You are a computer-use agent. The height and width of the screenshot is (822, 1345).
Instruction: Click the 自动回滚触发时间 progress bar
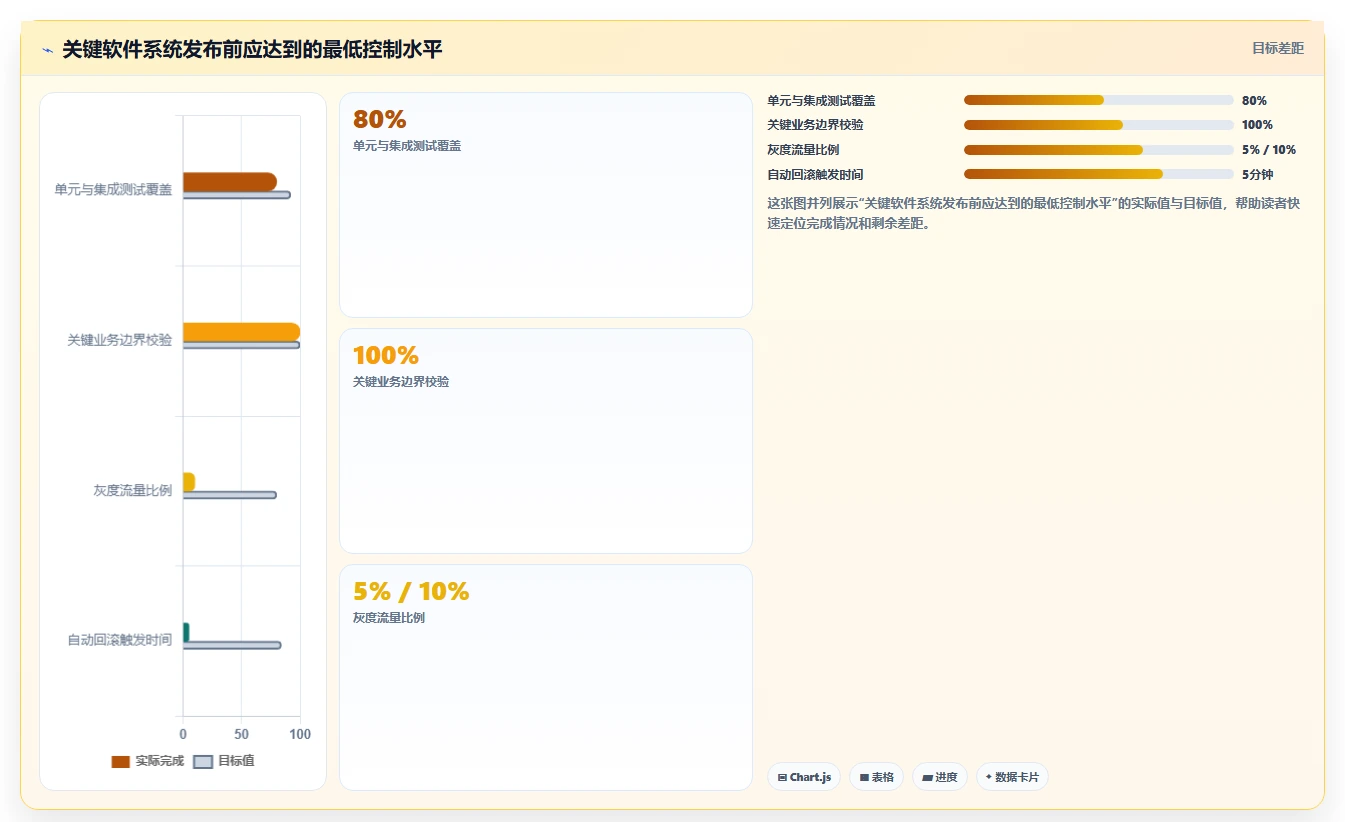(x=1098, y=174)
